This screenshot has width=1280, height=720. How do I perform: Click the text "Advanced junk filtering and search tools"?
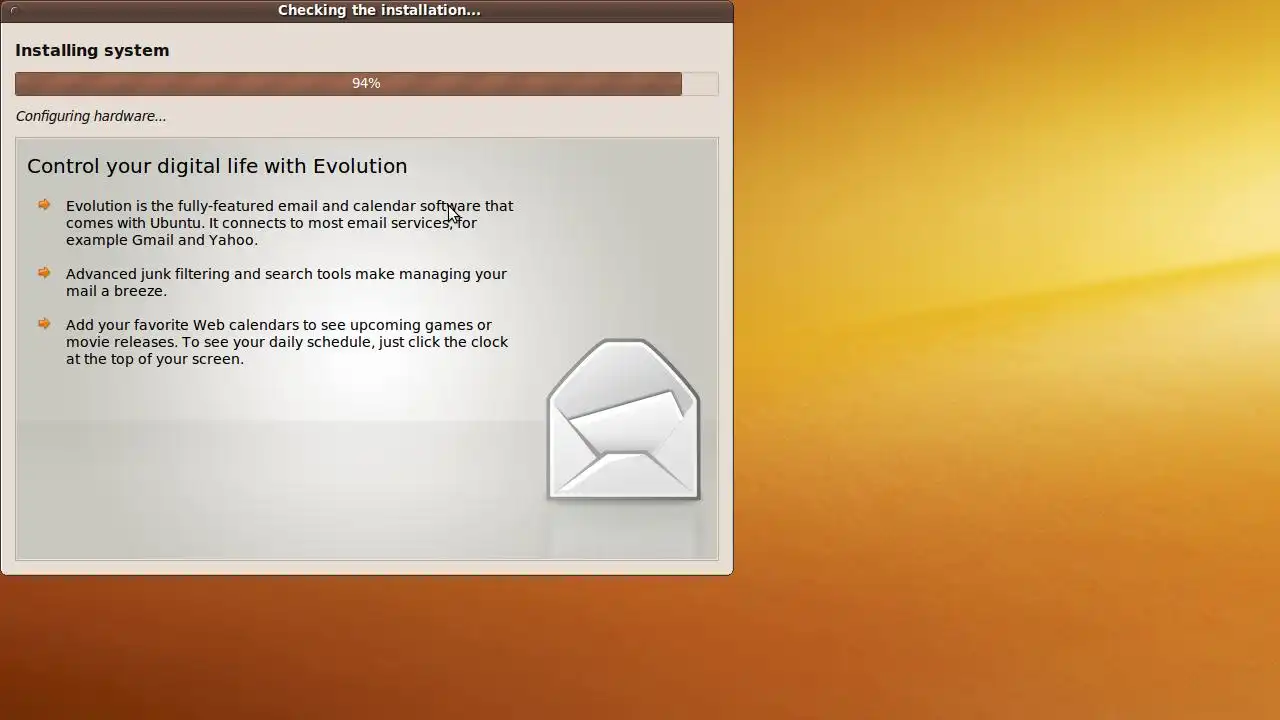pyautogui.click(x=208, y=274)
